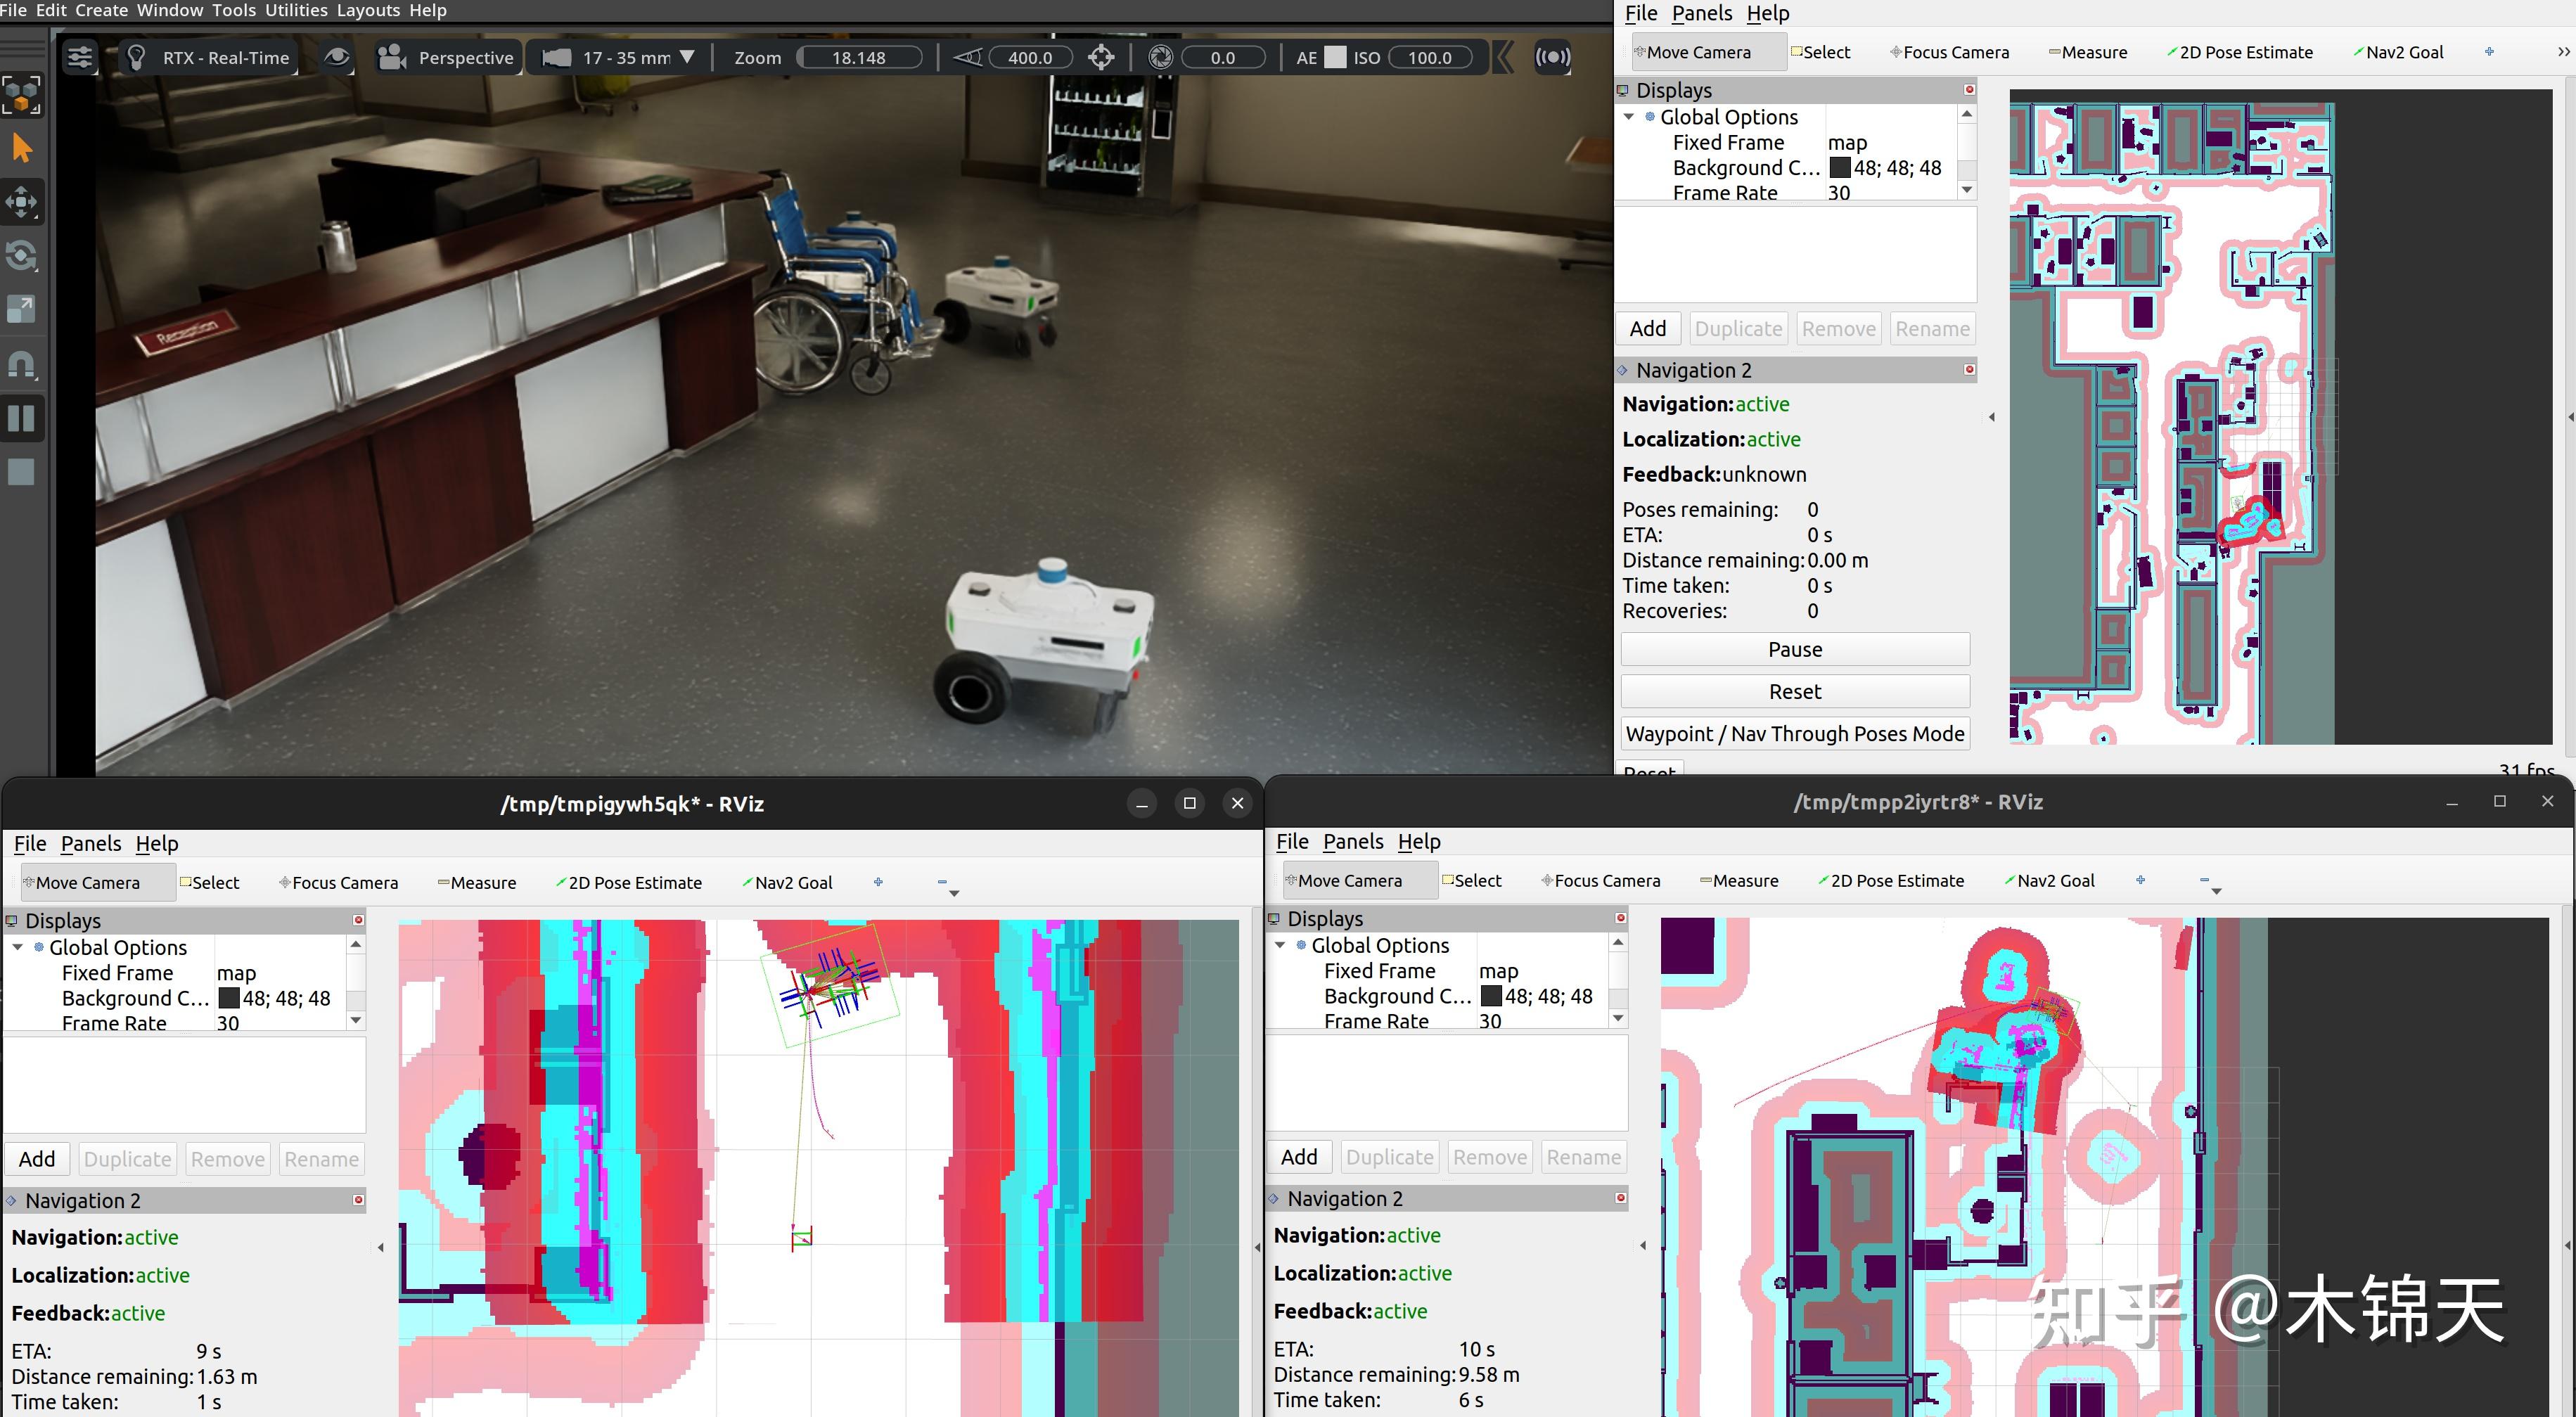This screenshot has width=2576, height=1417.
Task: Stop the simulation with the square icon
Action: pyautogui.click(x=22, y=471)
